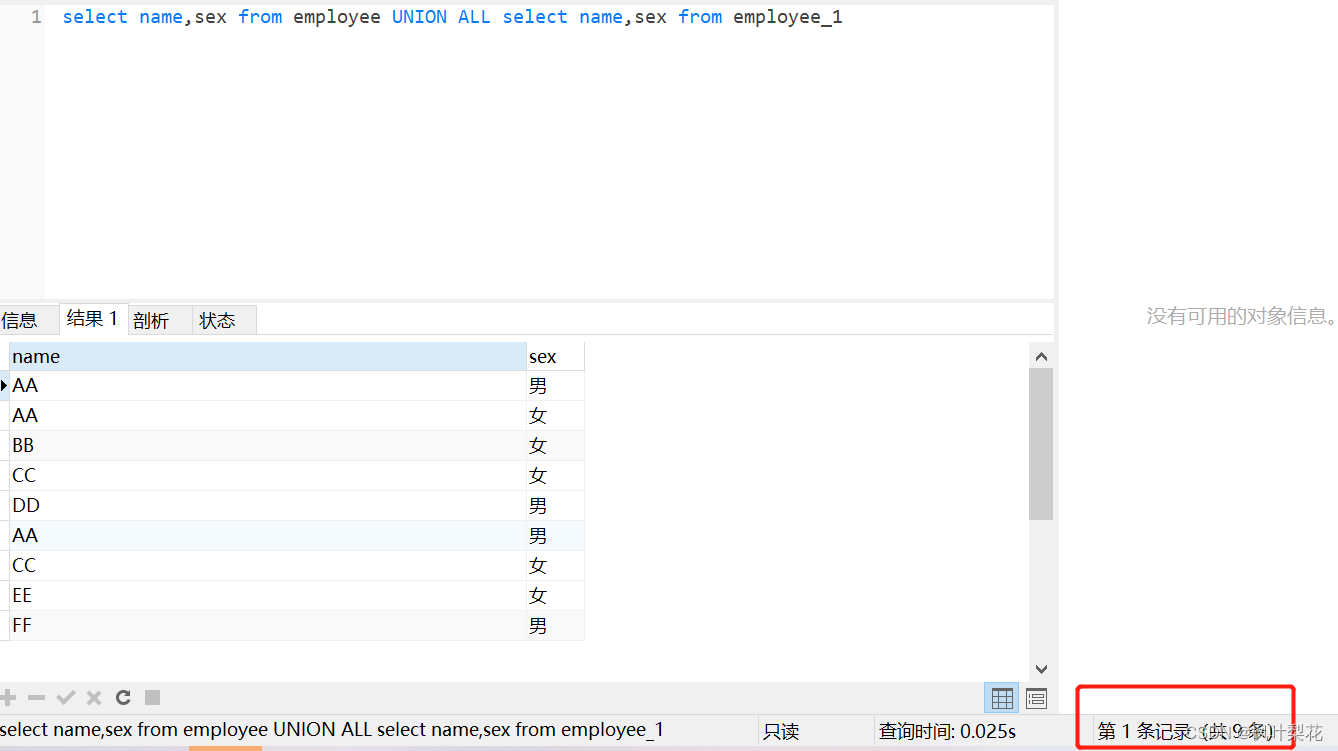Apply changes with the checkmark icon
This screenshot has height=751, width=1338.
[x=66, y=697]
